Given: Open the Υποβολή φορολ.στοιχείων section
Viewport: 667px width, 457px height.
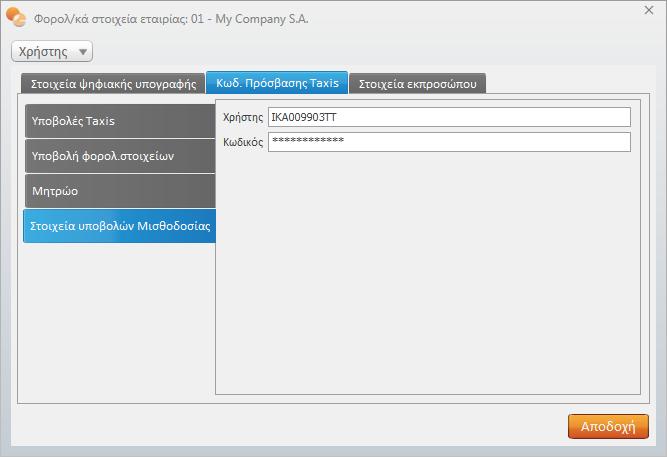Looking at the screenshot, I should tap(119, 156).
